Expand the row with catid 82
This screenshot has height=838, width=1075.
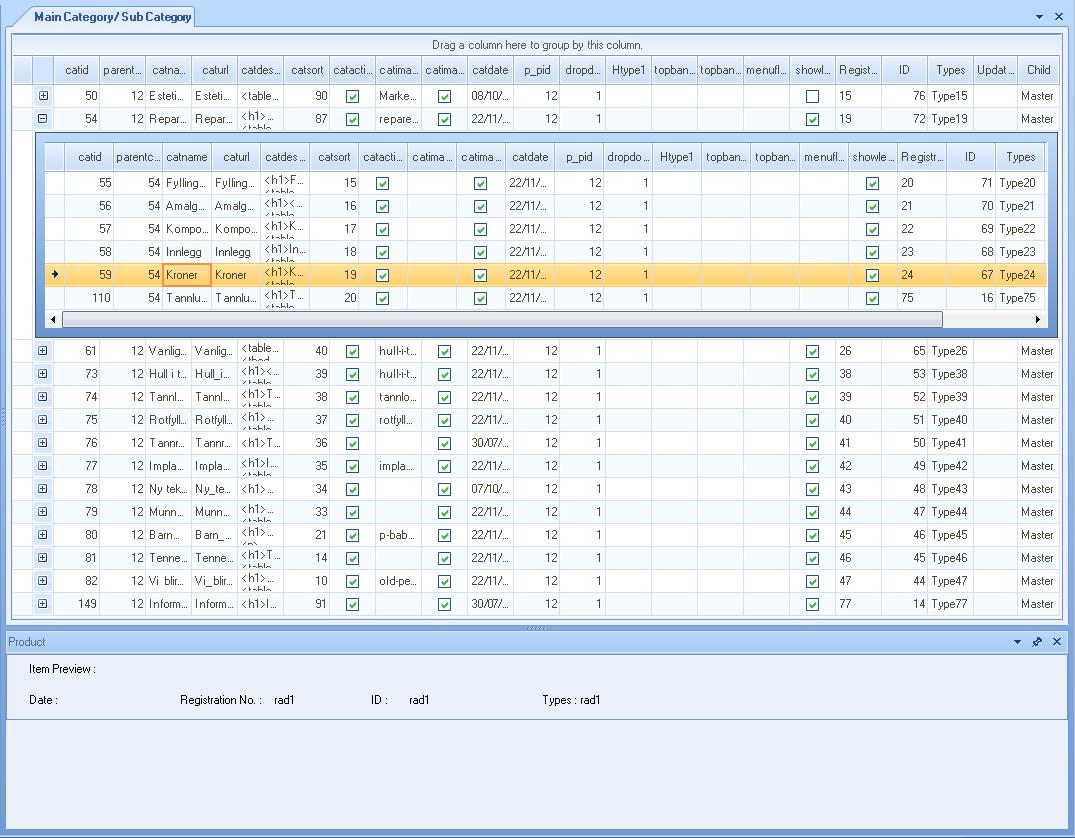point(43,580)
